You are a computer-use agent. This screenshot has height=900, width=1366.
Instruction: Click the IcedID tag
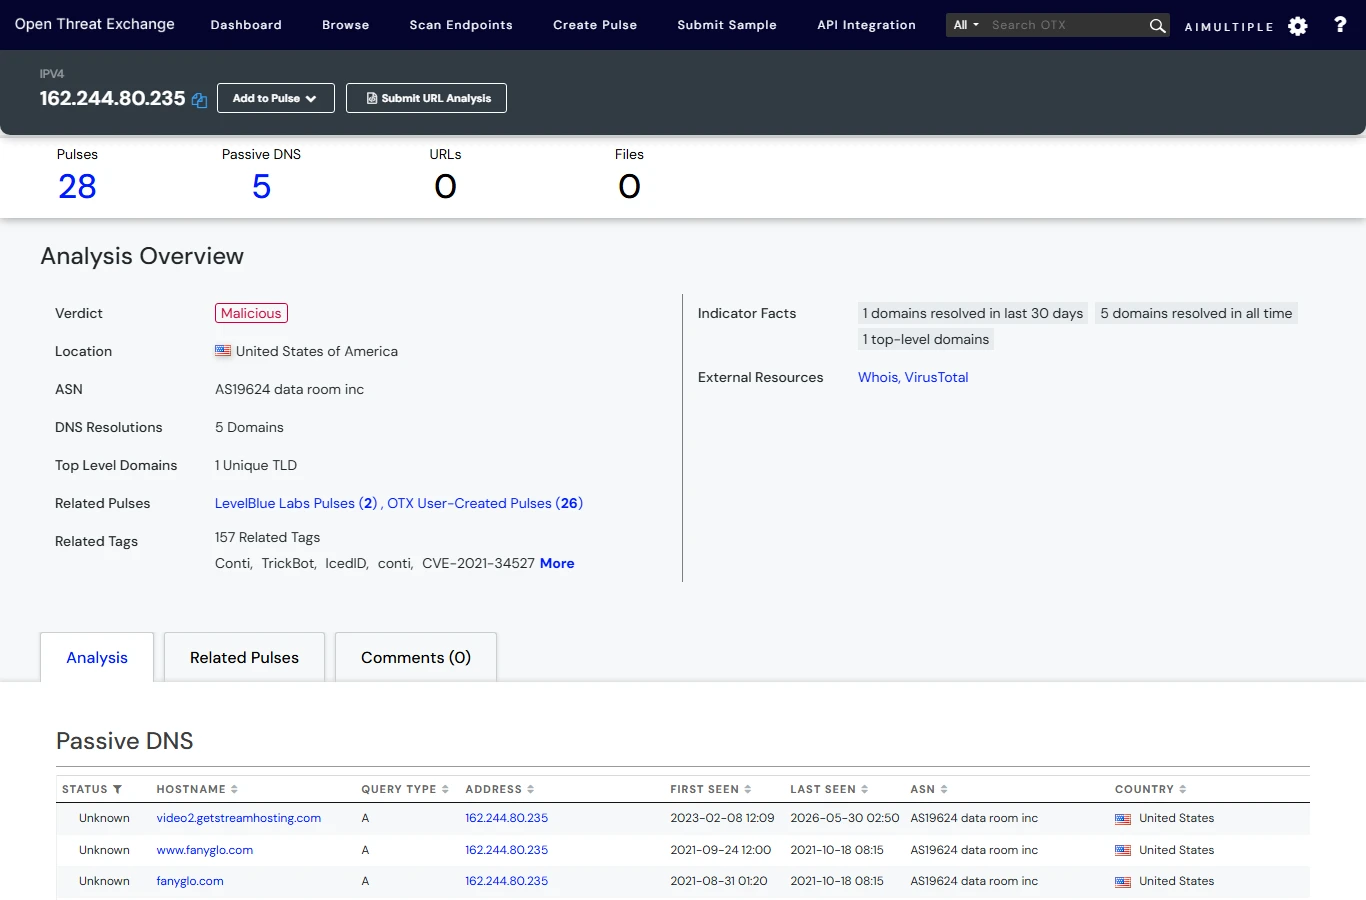point(345,563)
